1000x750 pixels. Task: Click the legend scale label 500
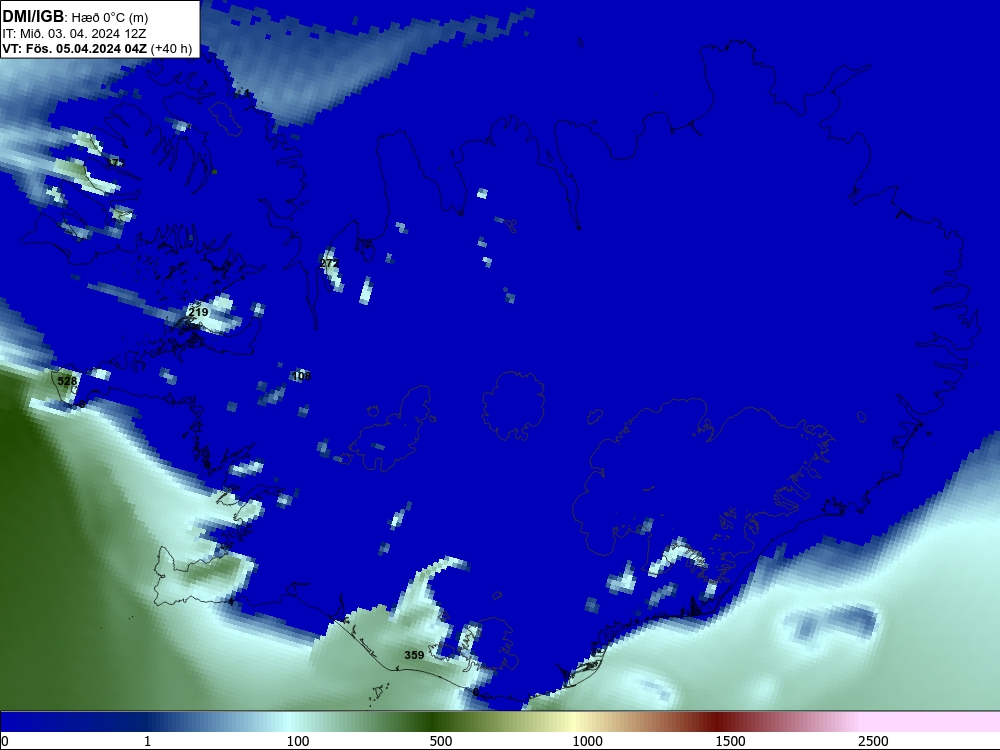441,741
